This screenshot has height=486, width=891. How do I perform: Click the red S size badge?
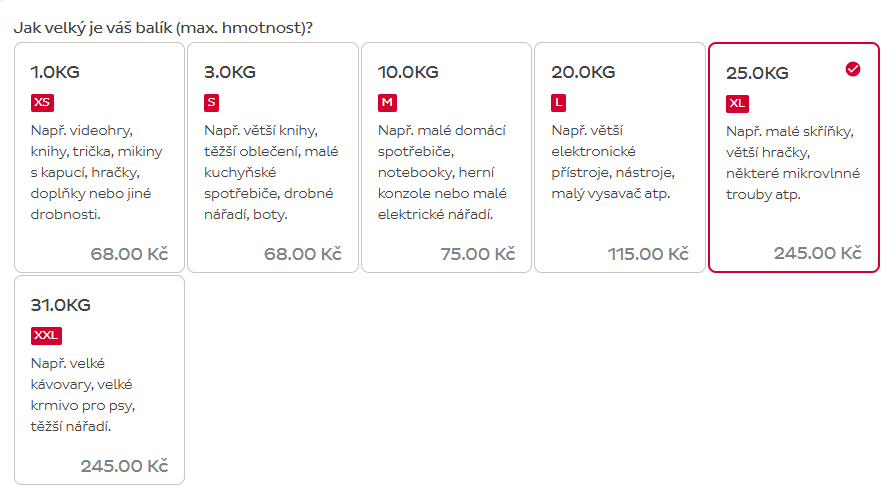pos(211,102)
